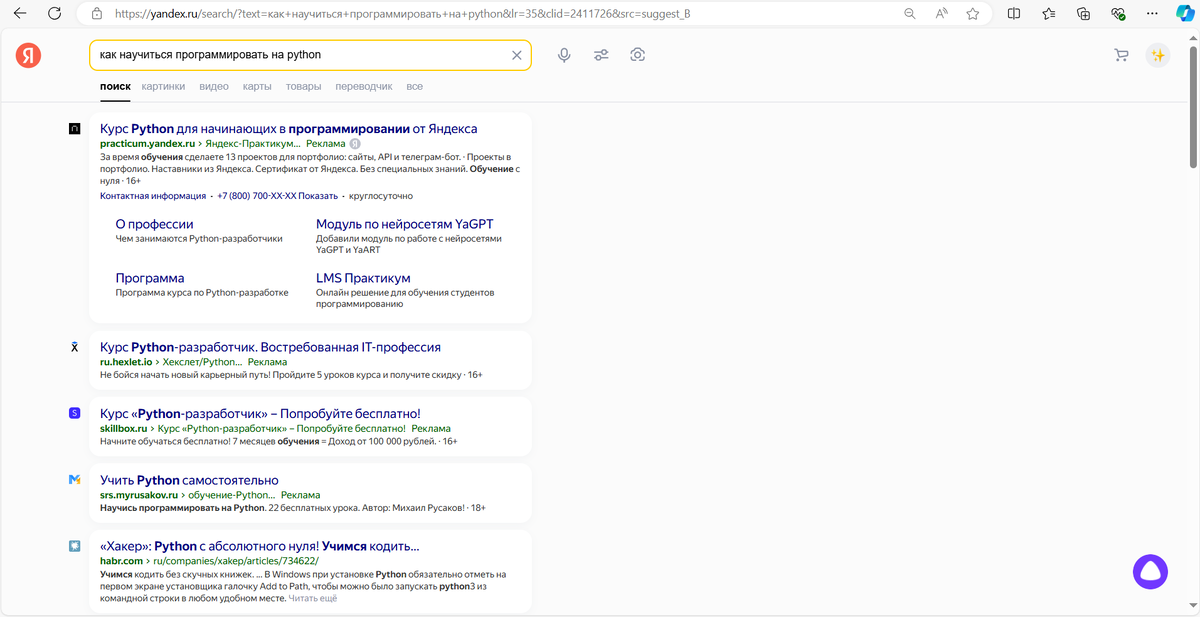Click the habr.com result favicon
This screenshot has width=1200, height=617.
coord(74,546)
